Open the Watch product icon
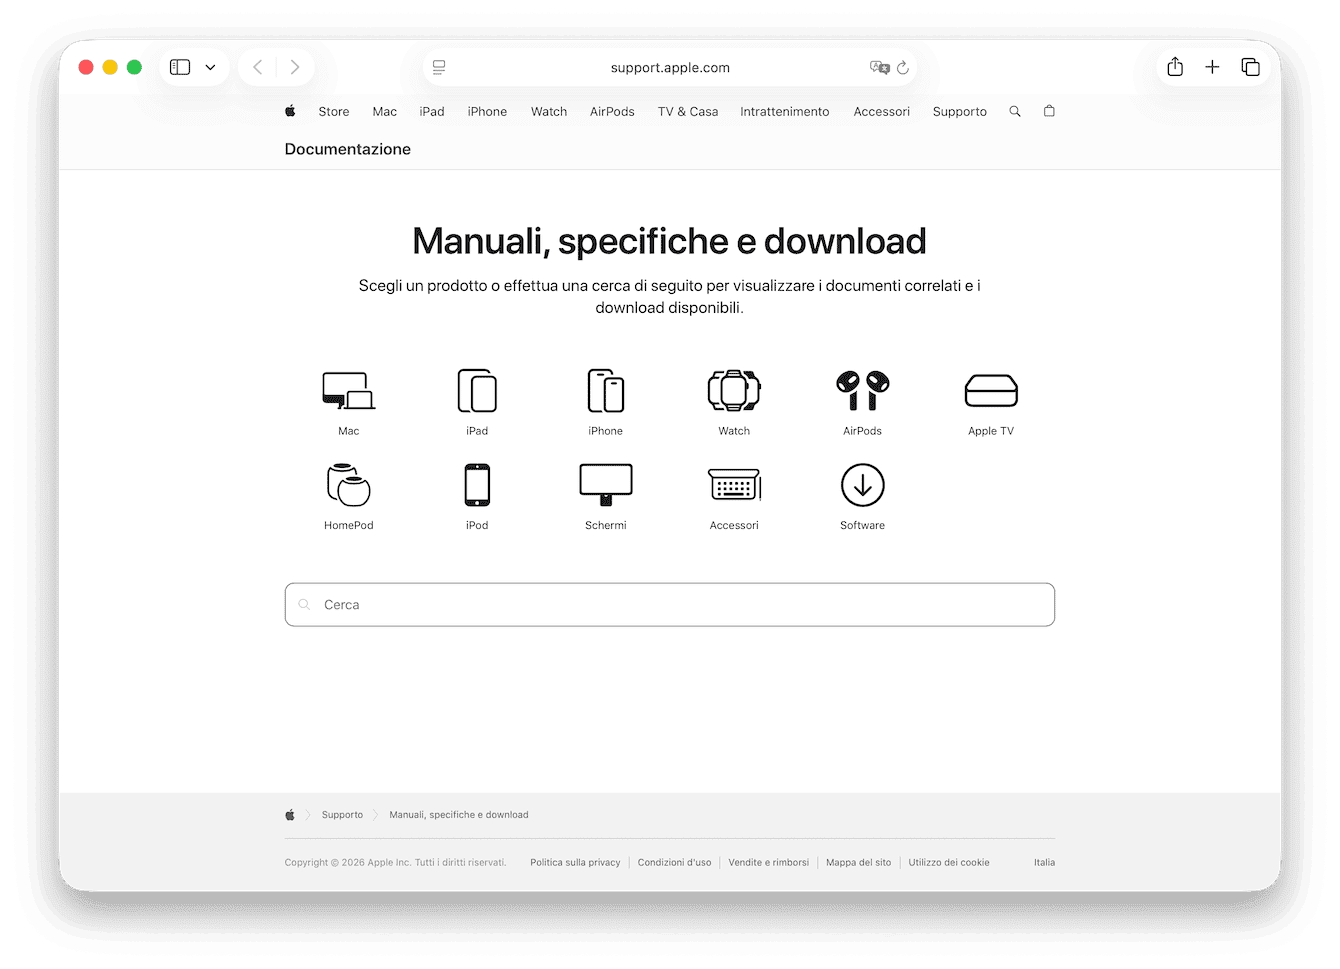Image resolution: width=1340 pixels, height=969 pixels. pos(734,390)
